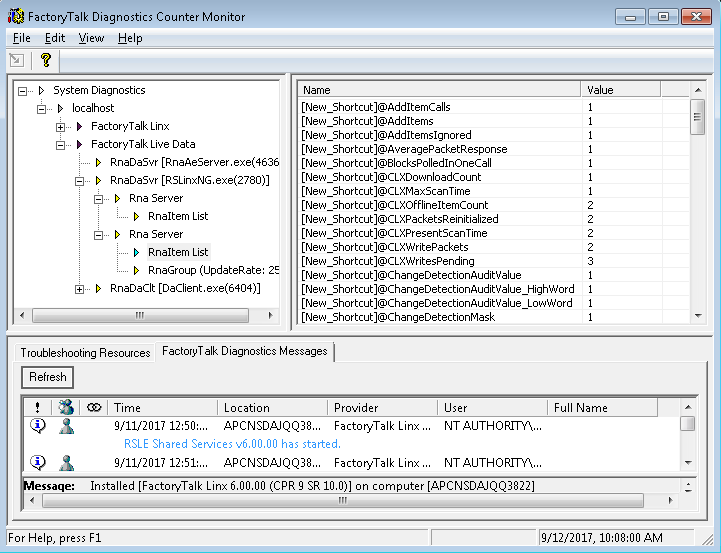Click the RSLE Shared Services started message
This screenshot has height=553, width=721.
coord(231,443)
